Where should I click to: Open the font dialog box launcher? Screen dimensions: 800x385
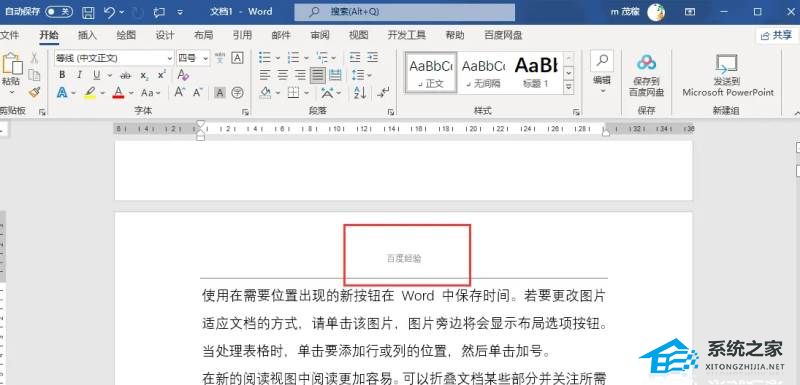pyautogui.click(x=245, y=112)
